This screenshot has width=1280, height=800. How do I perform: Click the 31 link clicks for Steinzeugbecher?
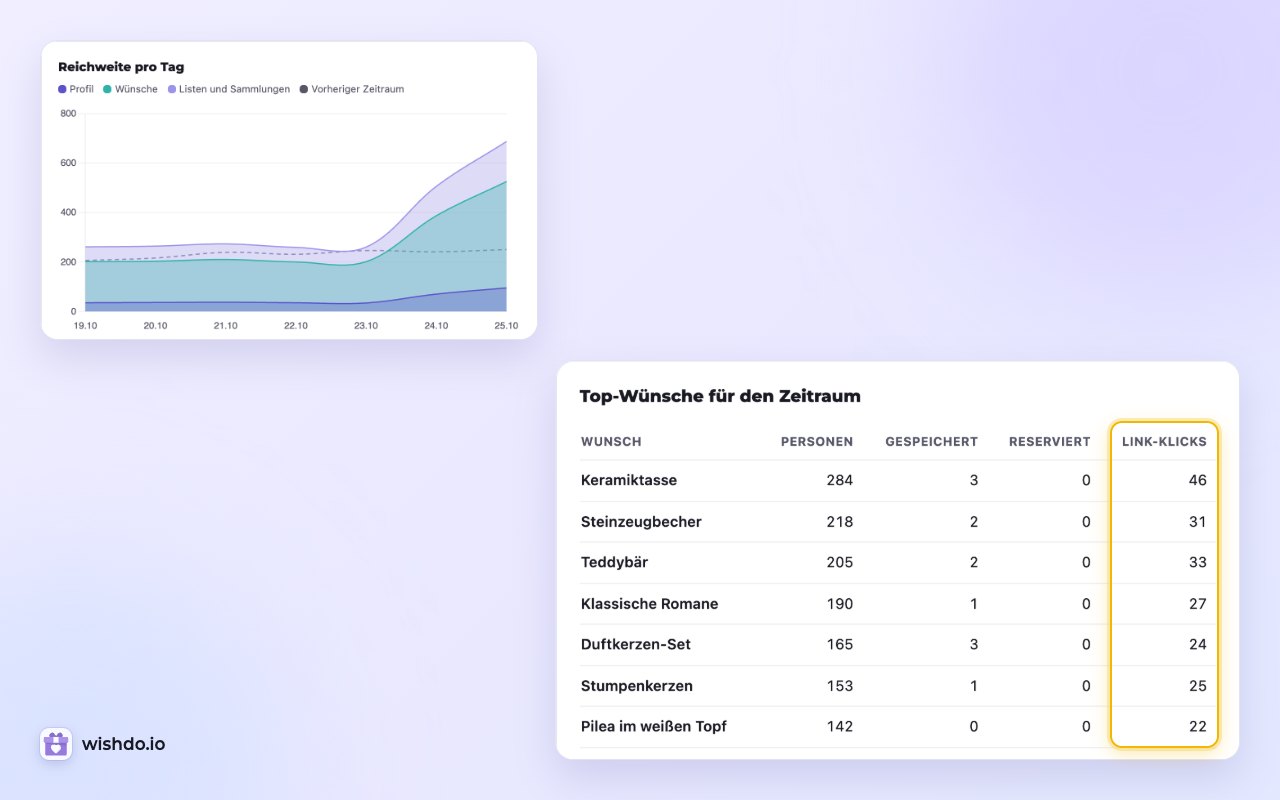(x=1198, y=522)
